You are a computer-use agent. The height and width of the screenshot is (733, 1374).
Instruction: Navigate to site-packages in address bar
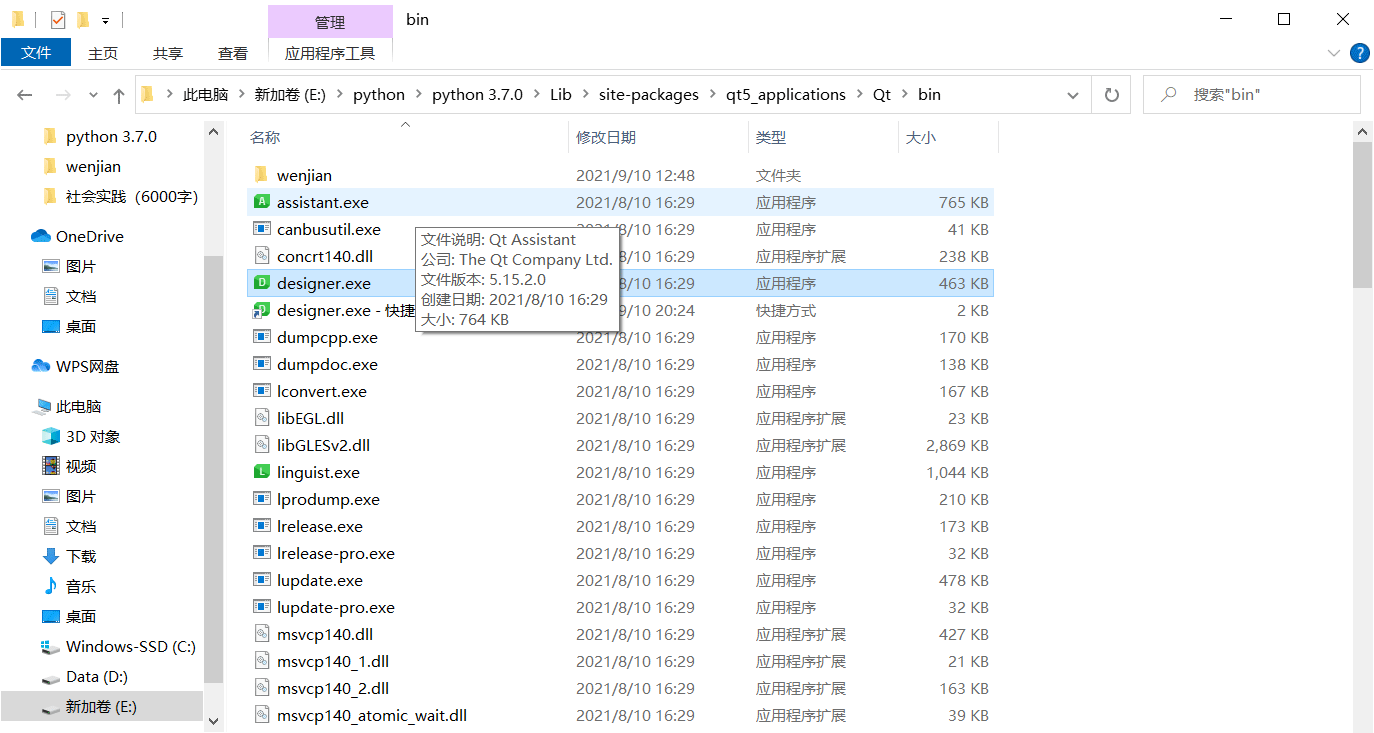(x=649, y=95)
